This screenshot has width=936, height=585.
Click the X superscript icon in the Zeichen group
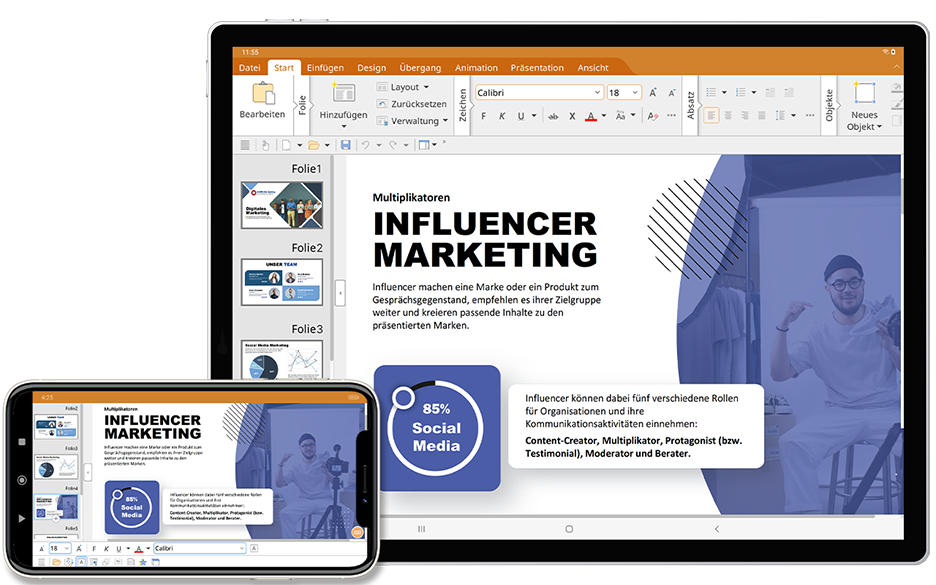coord(572,116)
